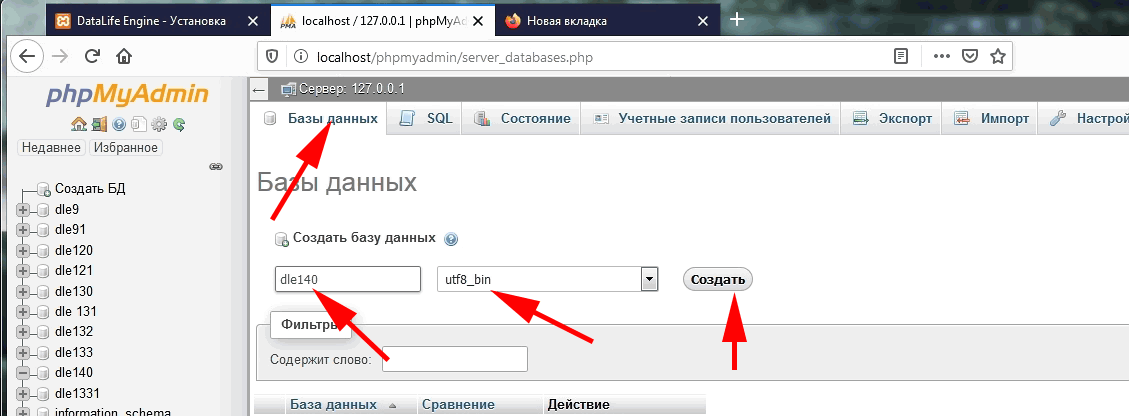1129x416 pixels.
Task: Reload the page with browser refresh icon
Action: 92,56
